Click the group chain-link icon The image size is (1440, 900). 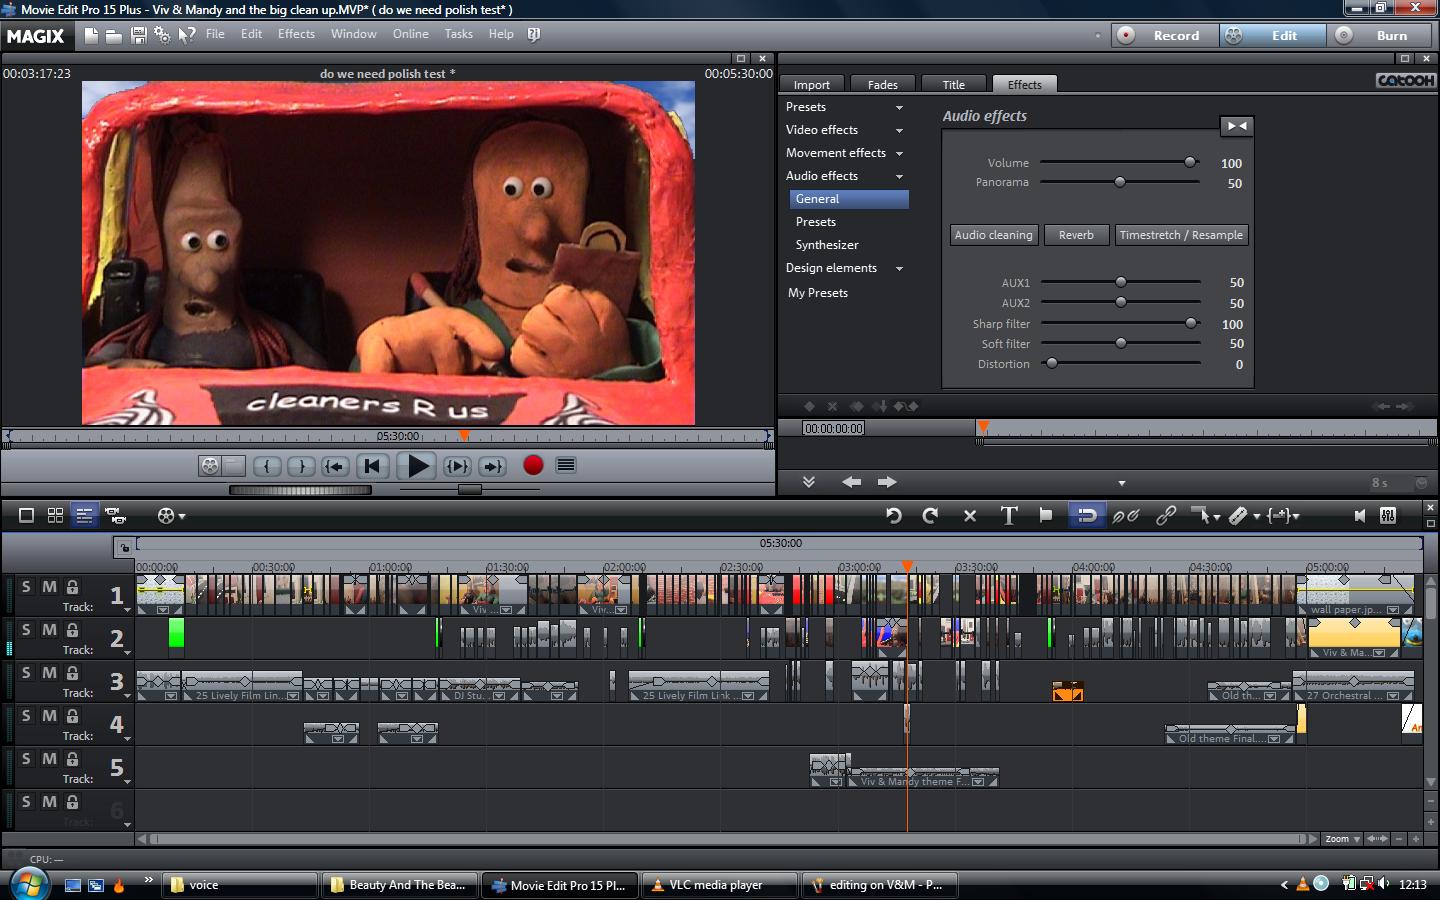tap(1166, 516)
